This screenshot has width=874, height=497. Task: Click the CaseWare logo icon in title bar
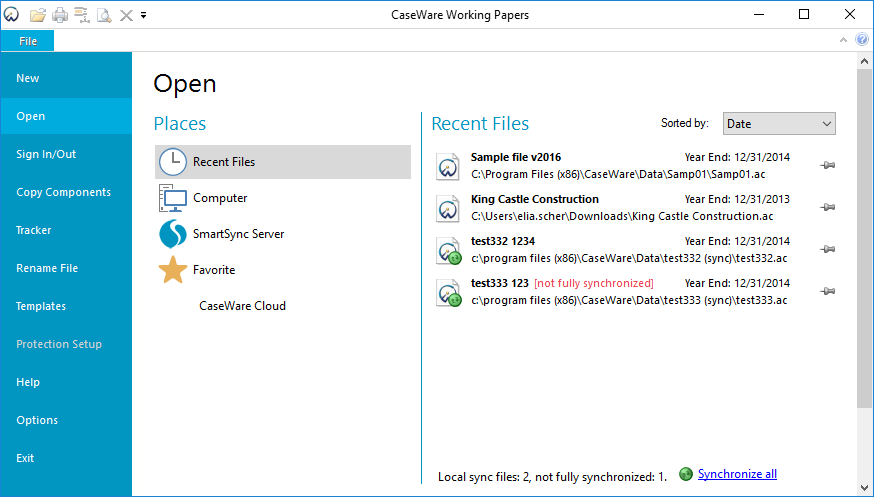(11, 14)
